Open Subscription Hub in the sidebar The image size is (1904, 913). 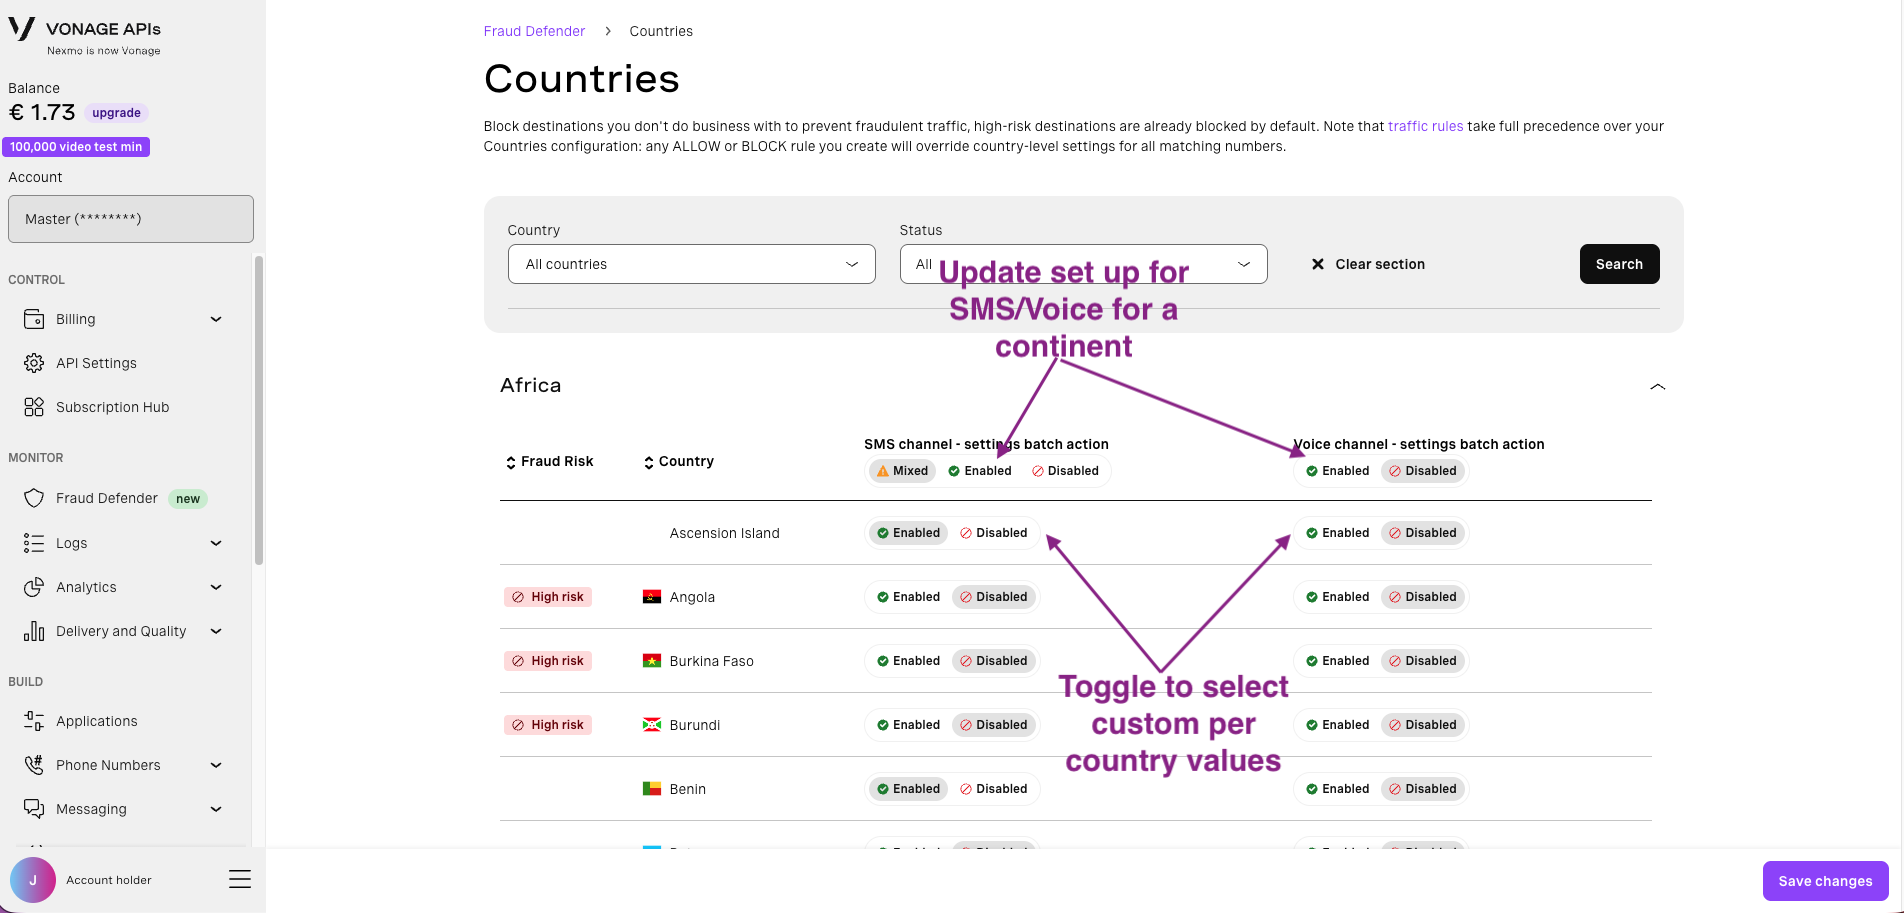tap(125, 407)
